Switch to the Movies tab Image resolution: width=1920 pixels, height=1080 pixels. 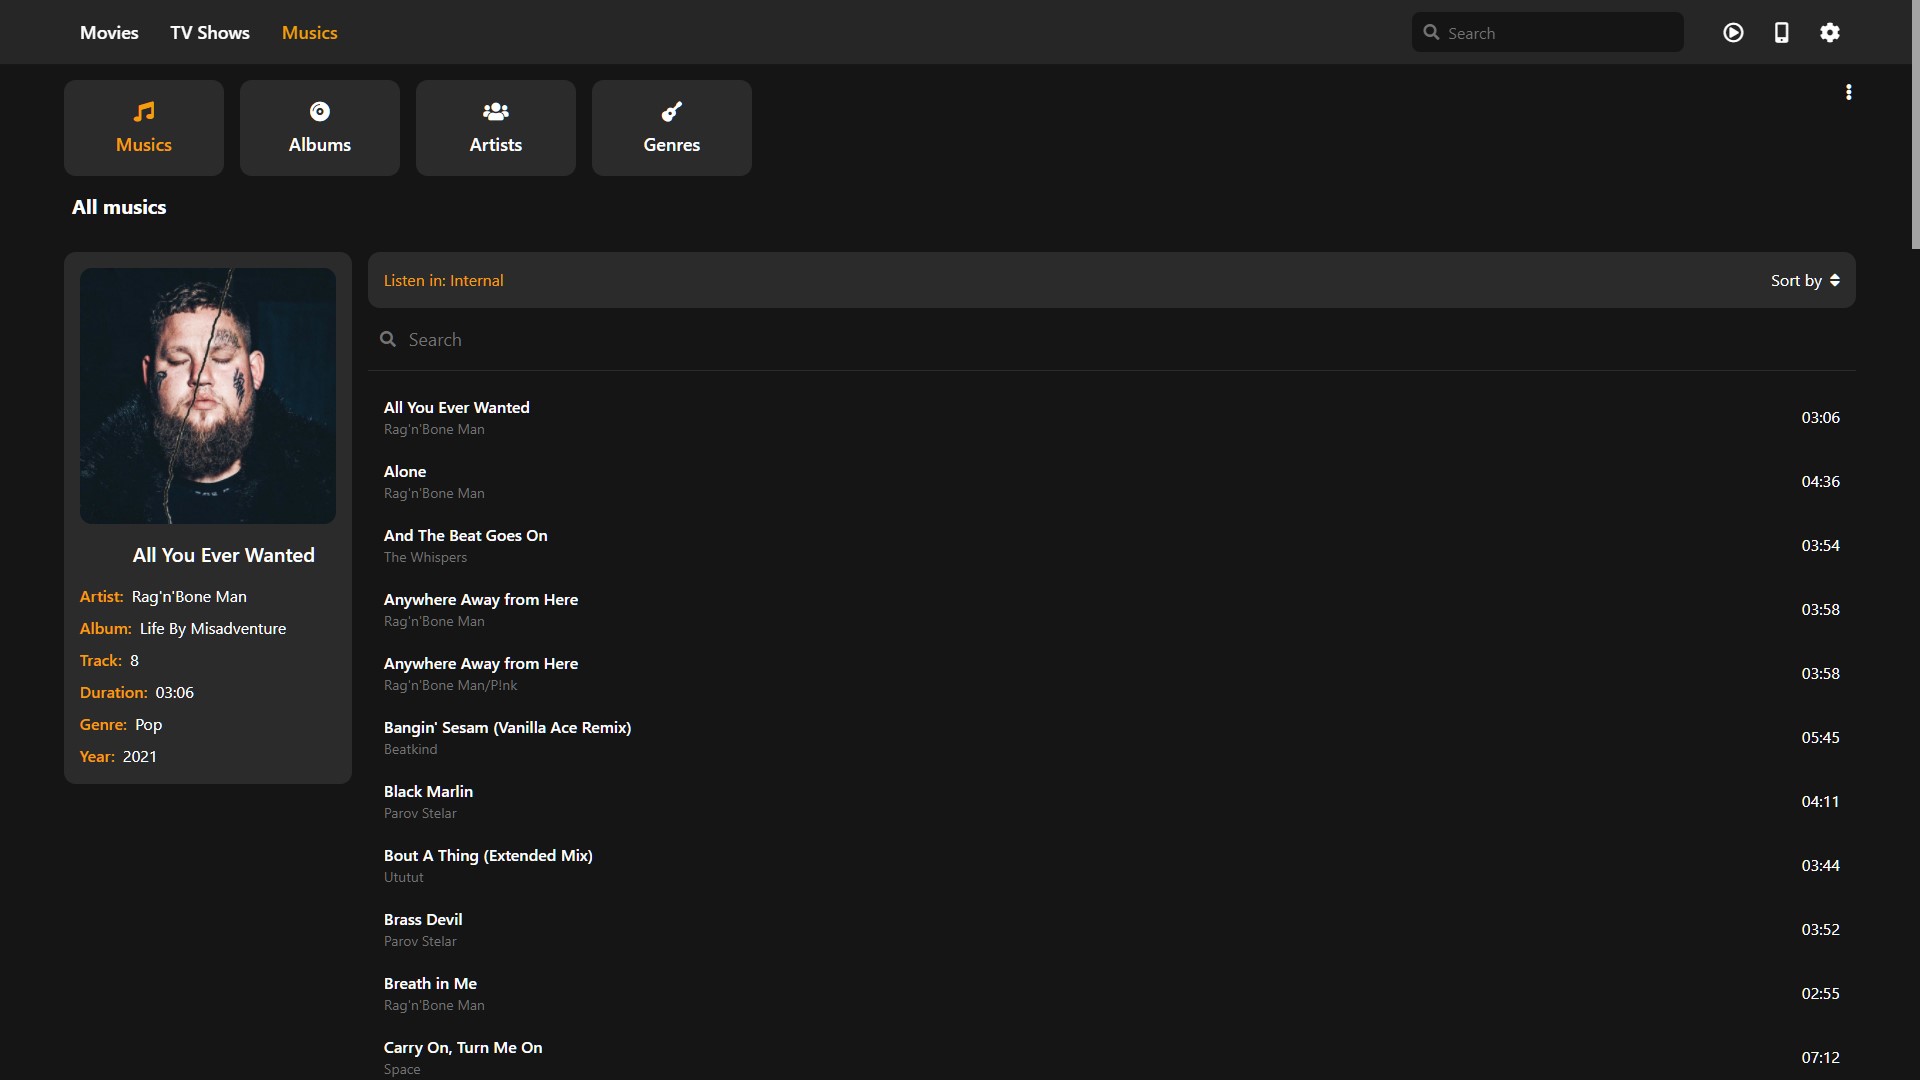109,33
